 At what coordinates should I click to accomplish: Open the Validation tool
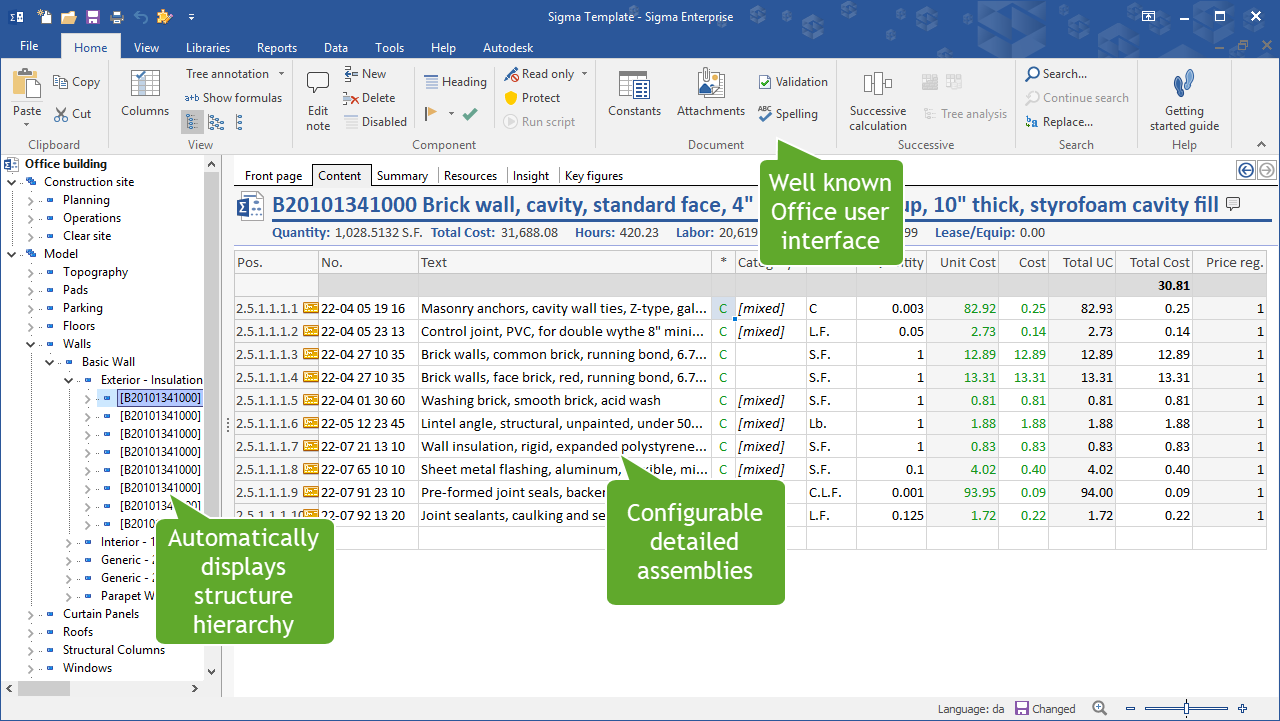coord(792,81)
